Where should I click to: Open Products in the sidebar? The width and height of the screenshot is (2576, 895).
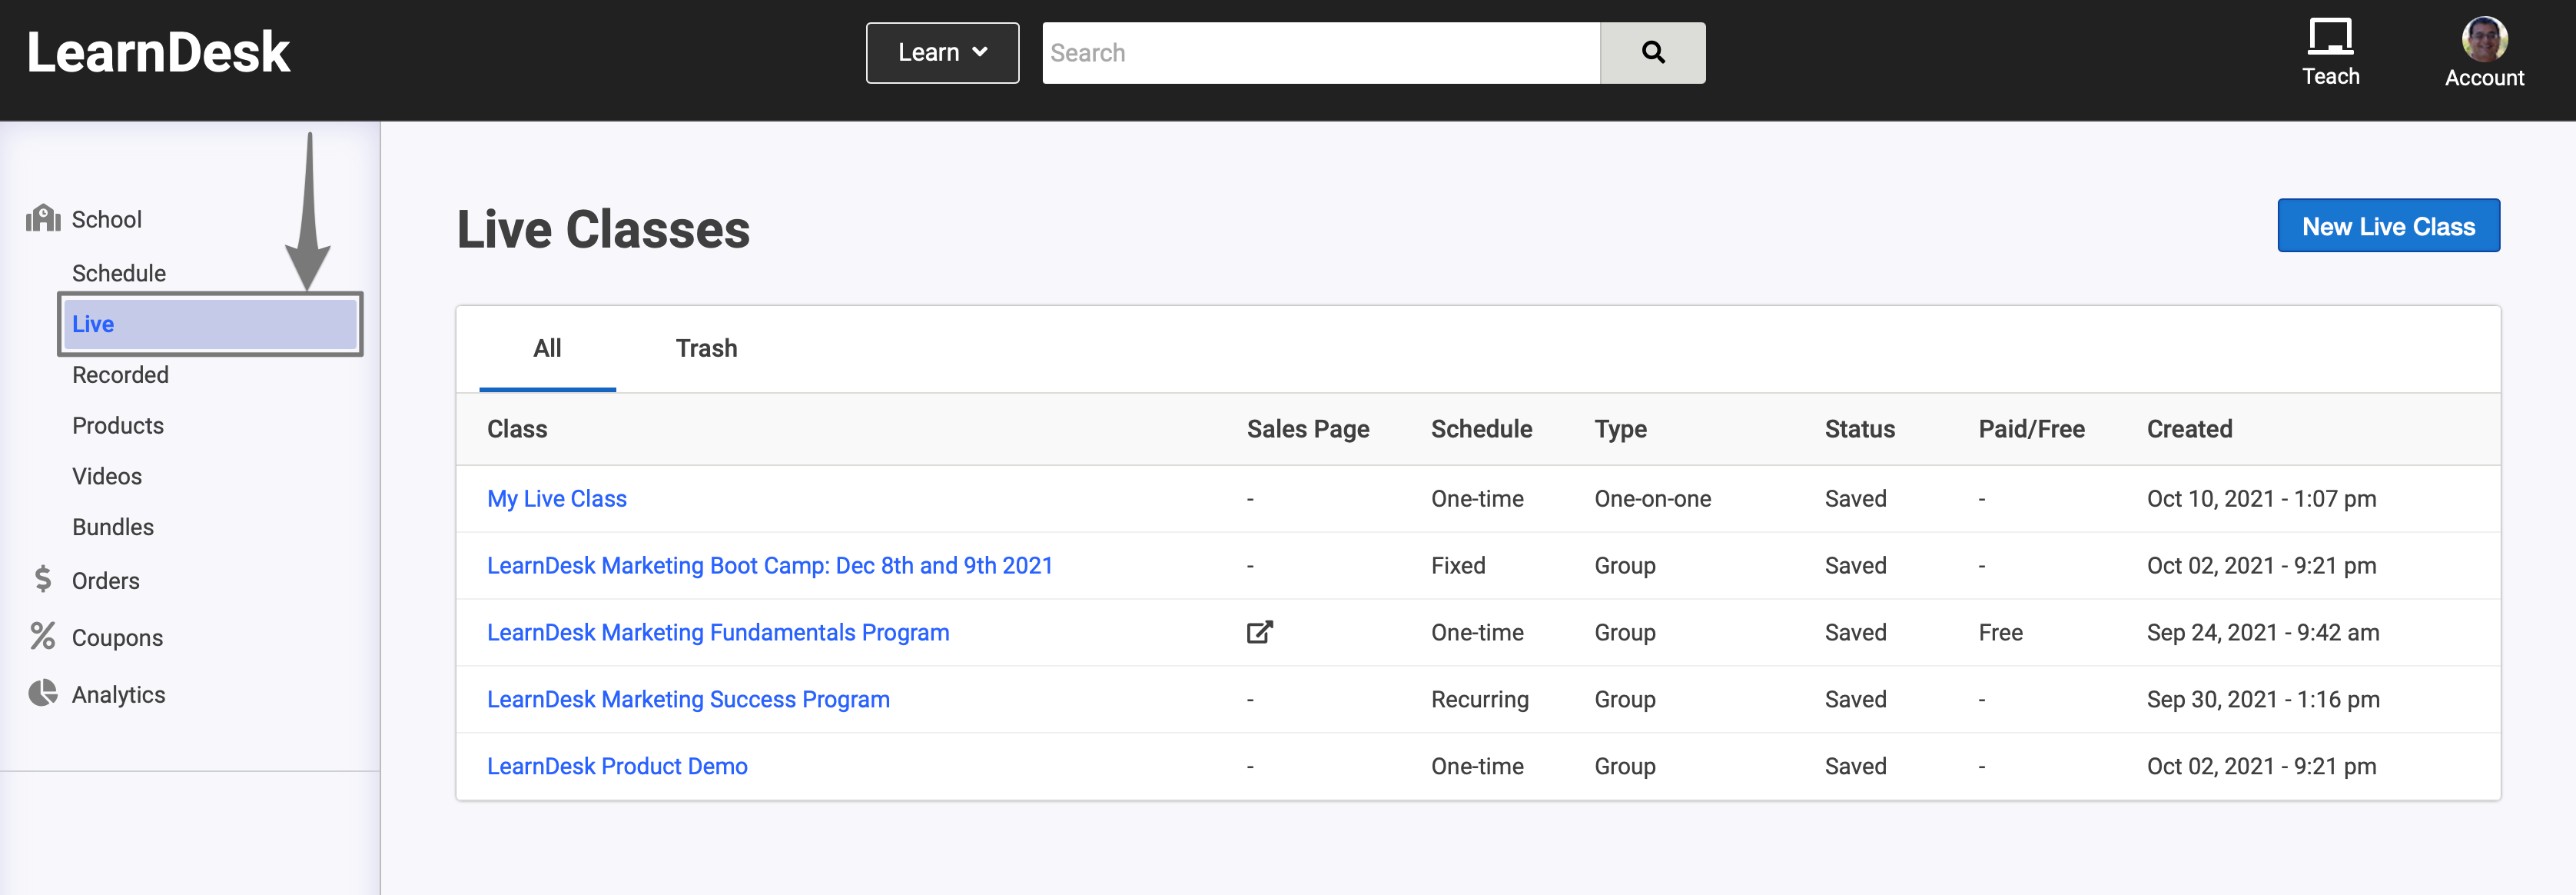[118, 426]
